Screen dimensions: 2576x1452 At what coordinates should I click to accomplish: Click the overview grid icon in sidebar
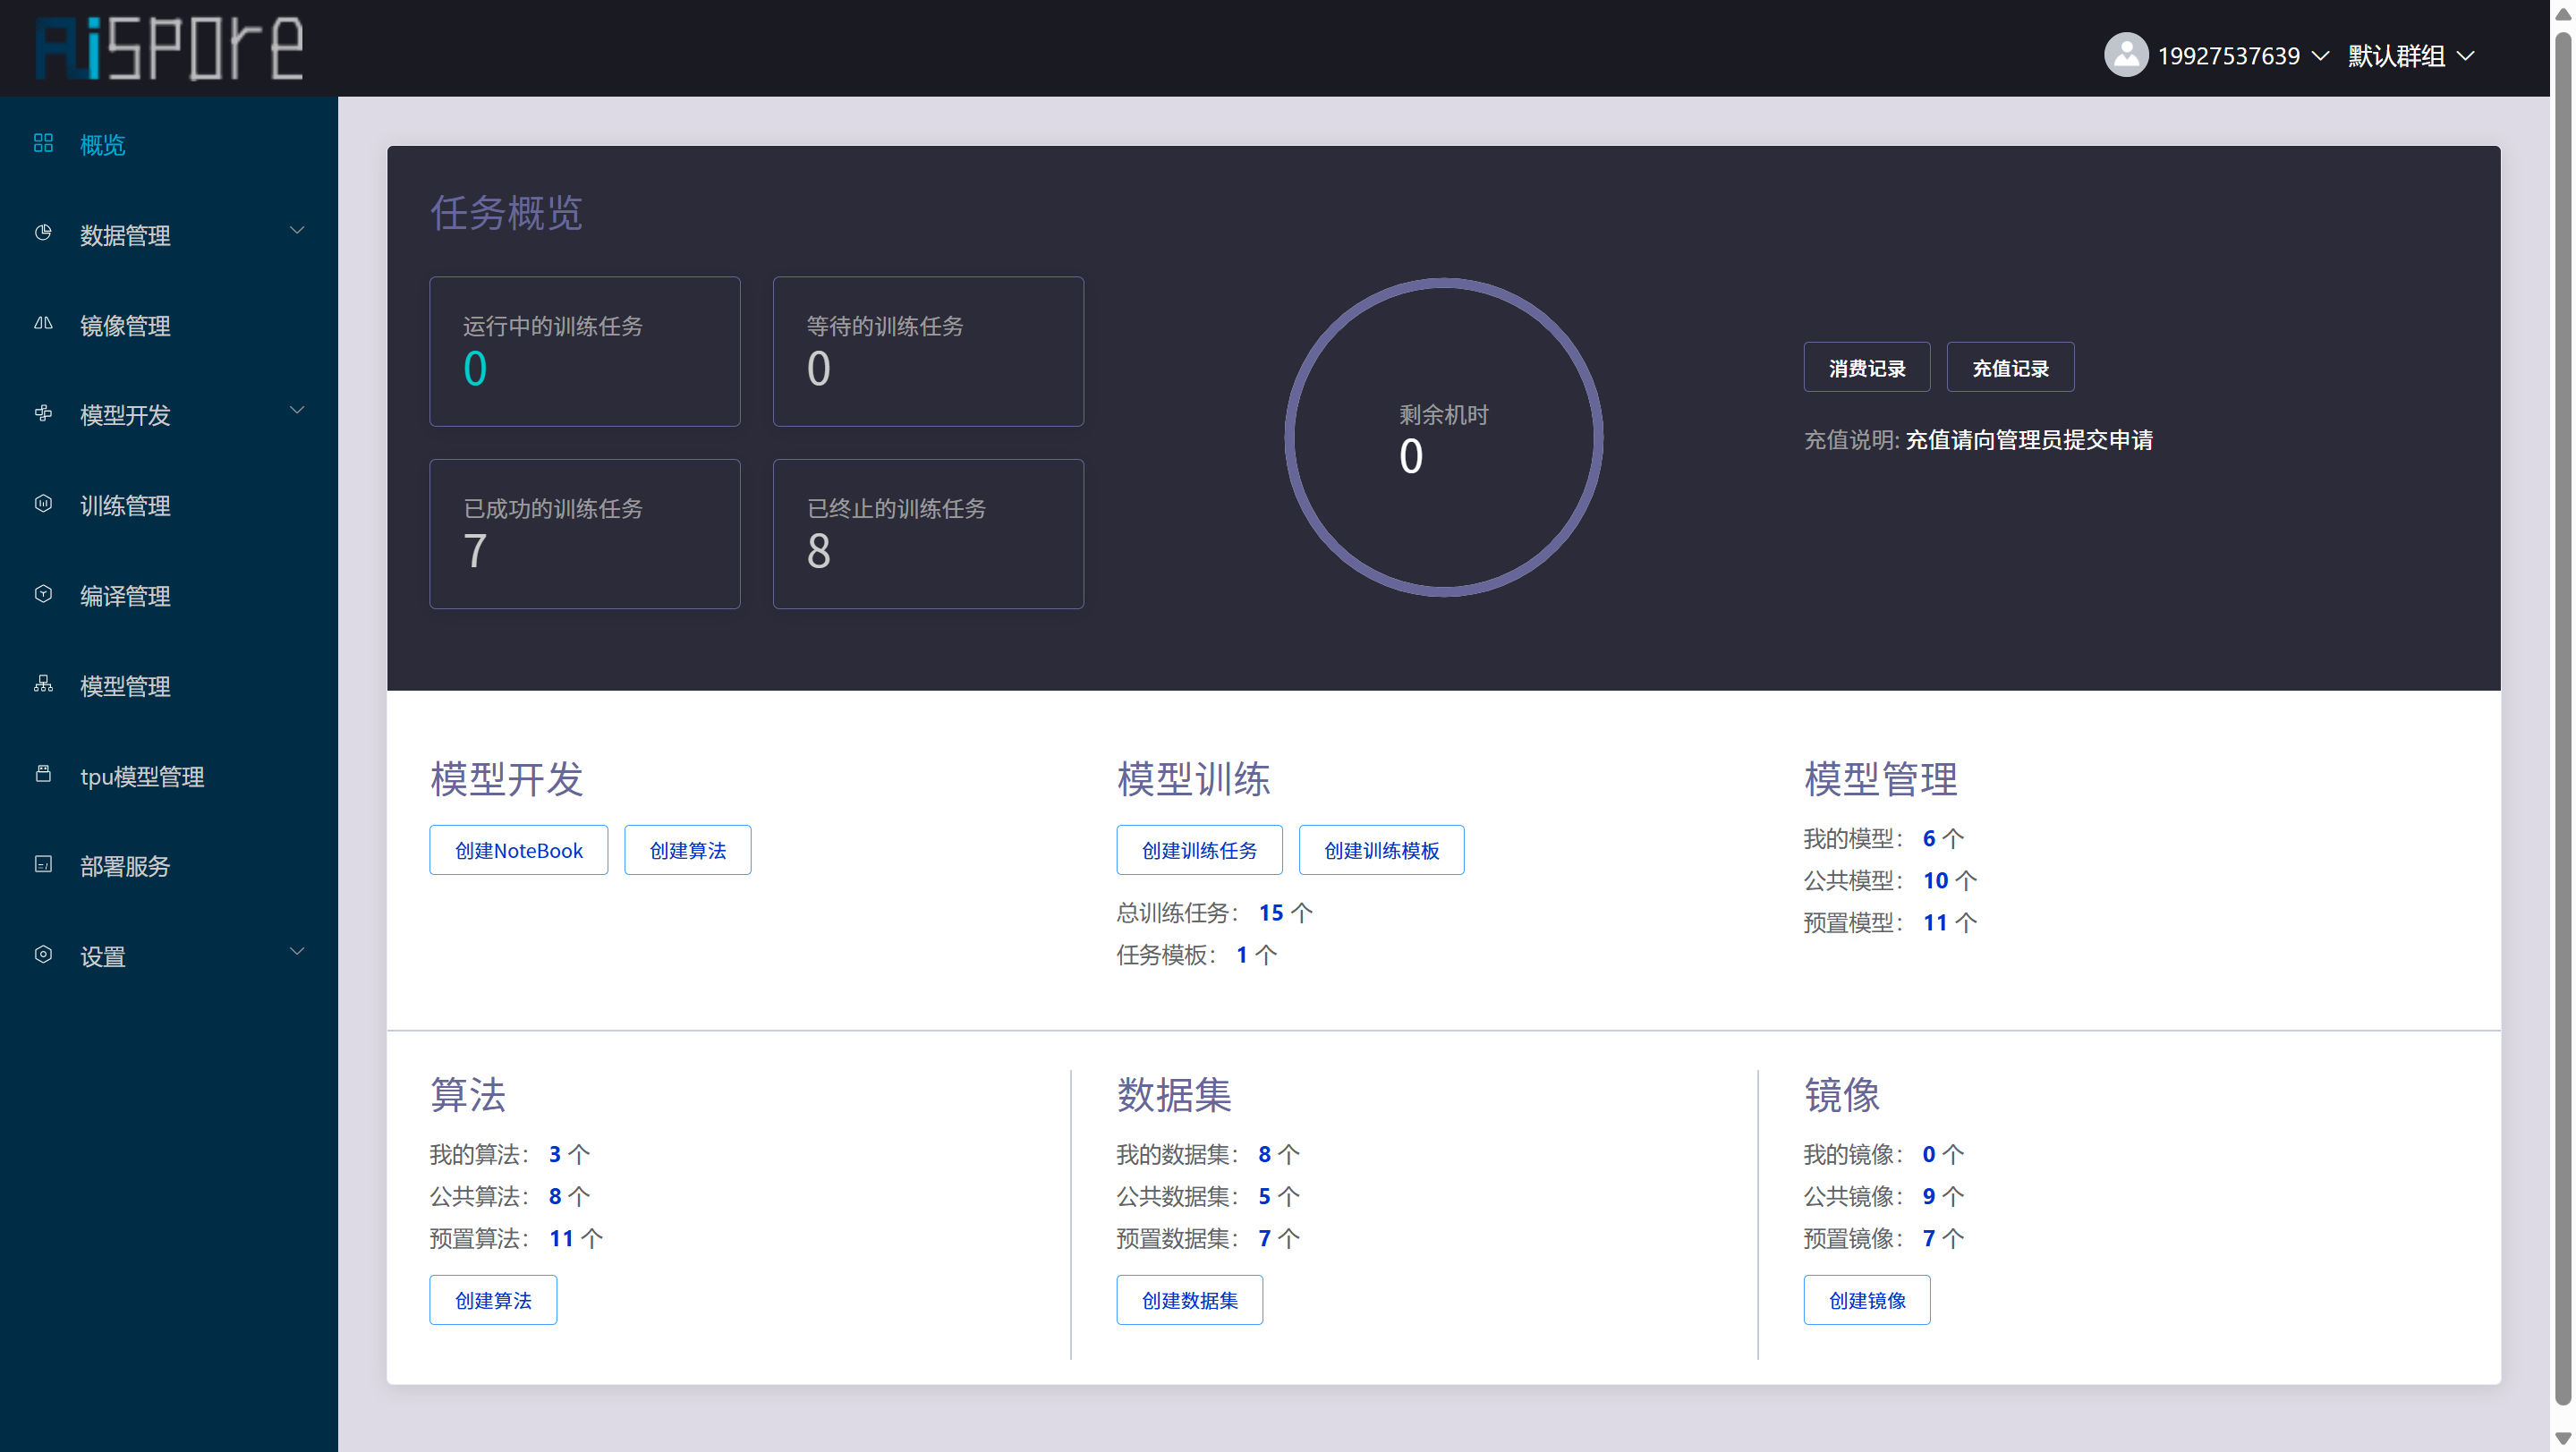tap(43, 143)
